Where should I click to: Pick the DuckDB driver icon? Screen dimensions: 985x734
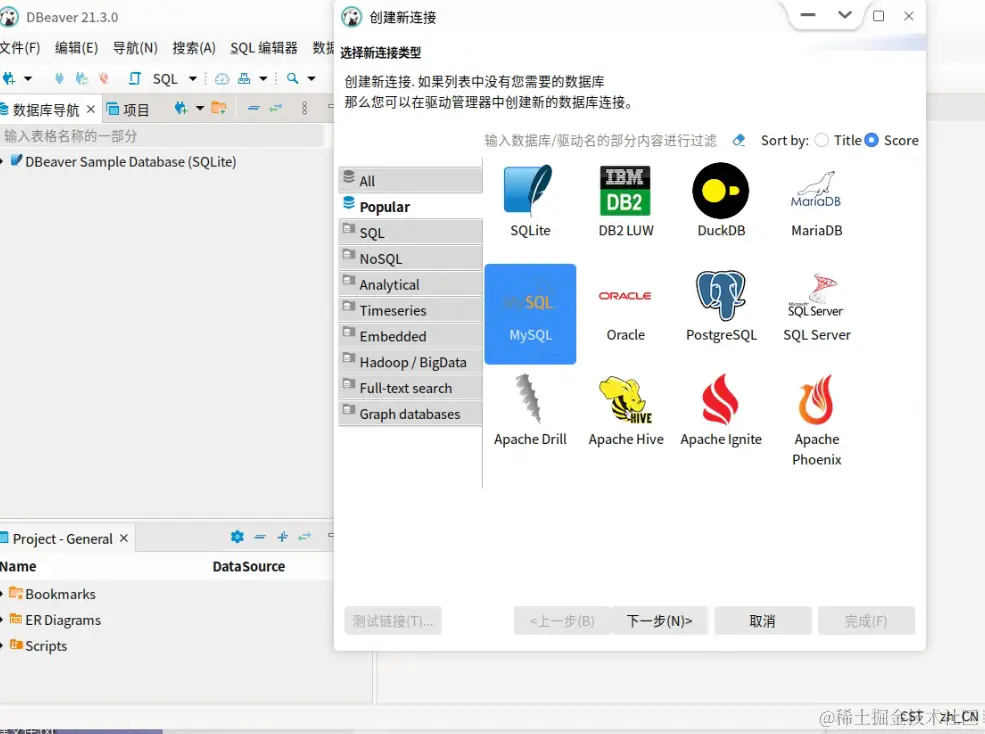click(721, 200)
